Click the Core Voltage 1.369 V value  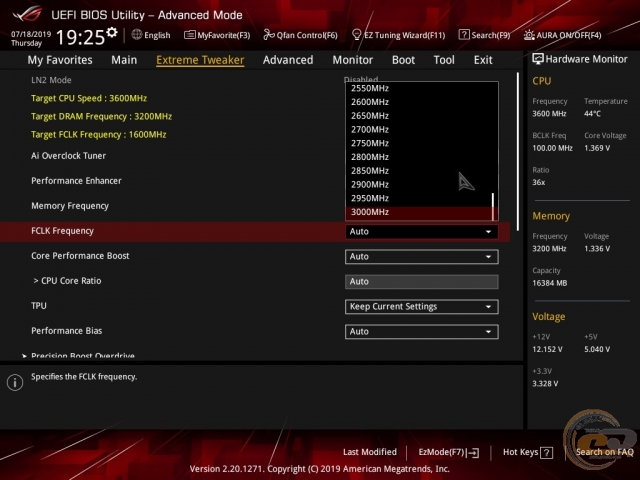coord(597,148)
